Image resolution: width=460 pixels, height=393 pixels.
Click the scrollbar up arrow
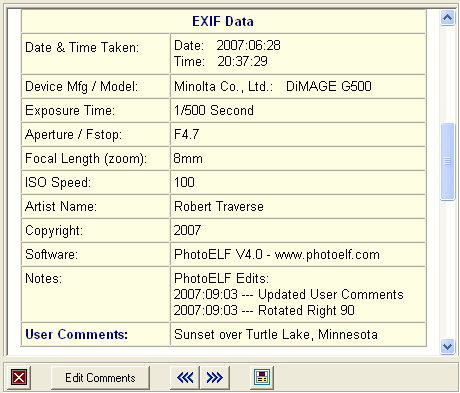click(447, 17)
